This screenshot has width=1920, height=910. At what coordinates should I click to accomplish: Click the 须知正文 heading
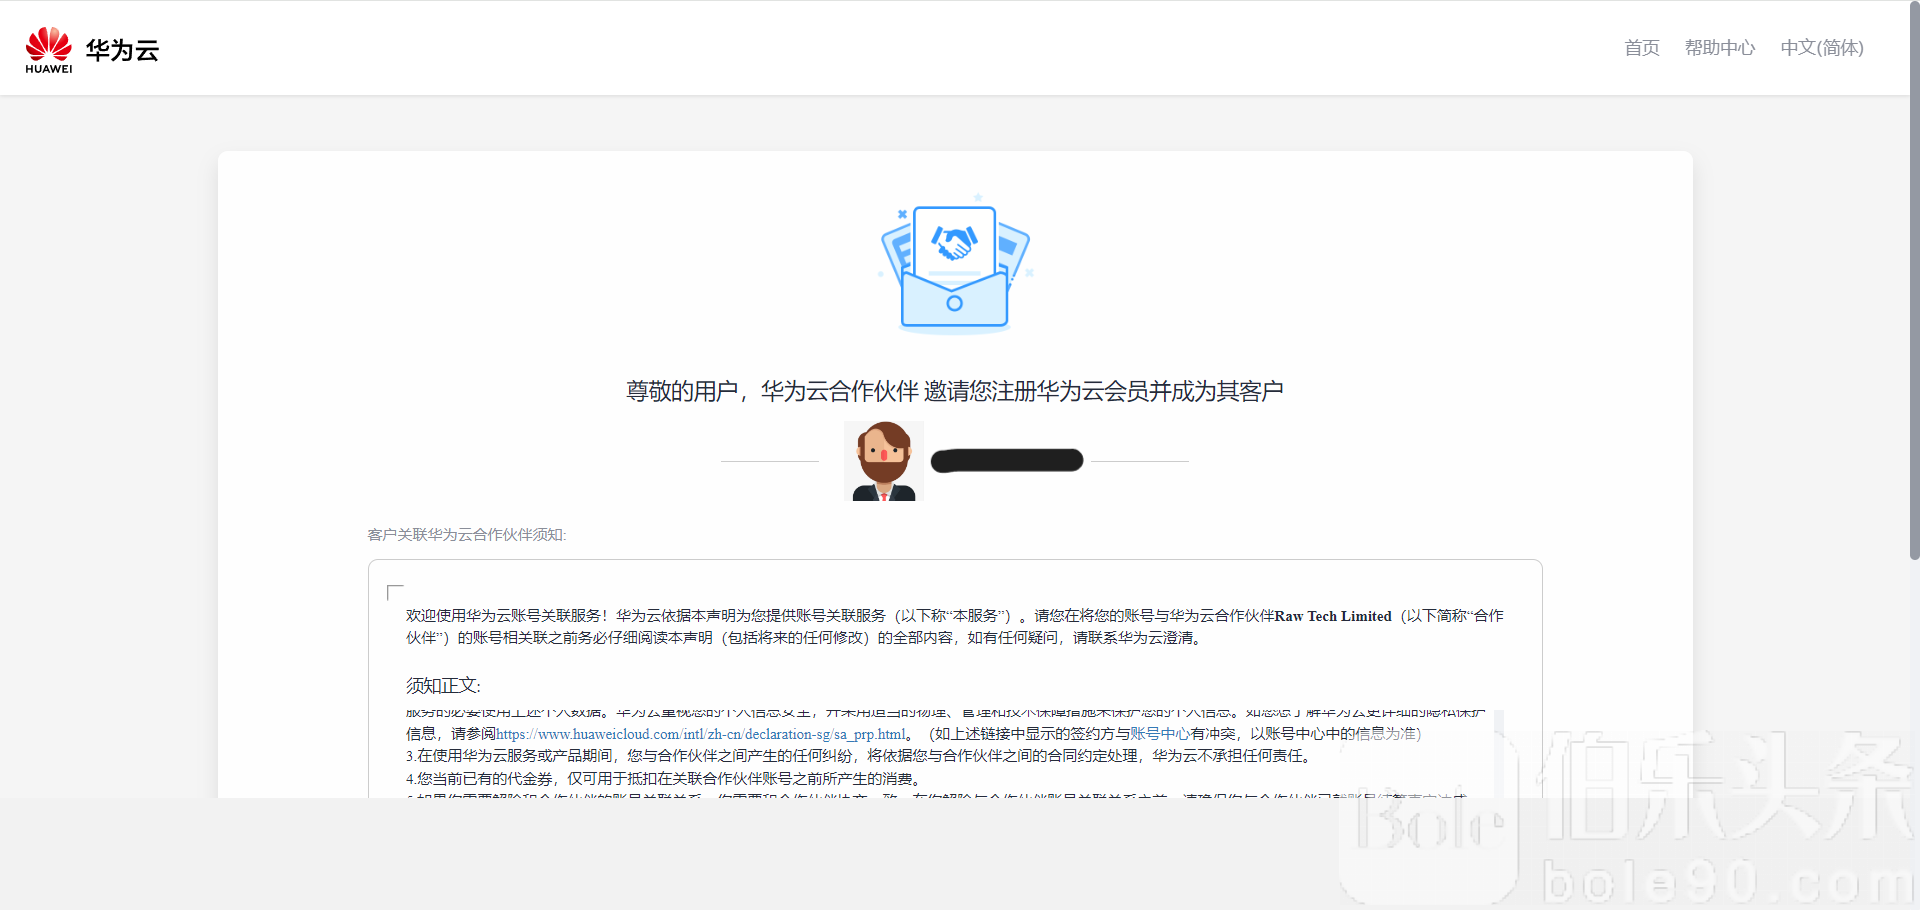(x=443, y=686)
